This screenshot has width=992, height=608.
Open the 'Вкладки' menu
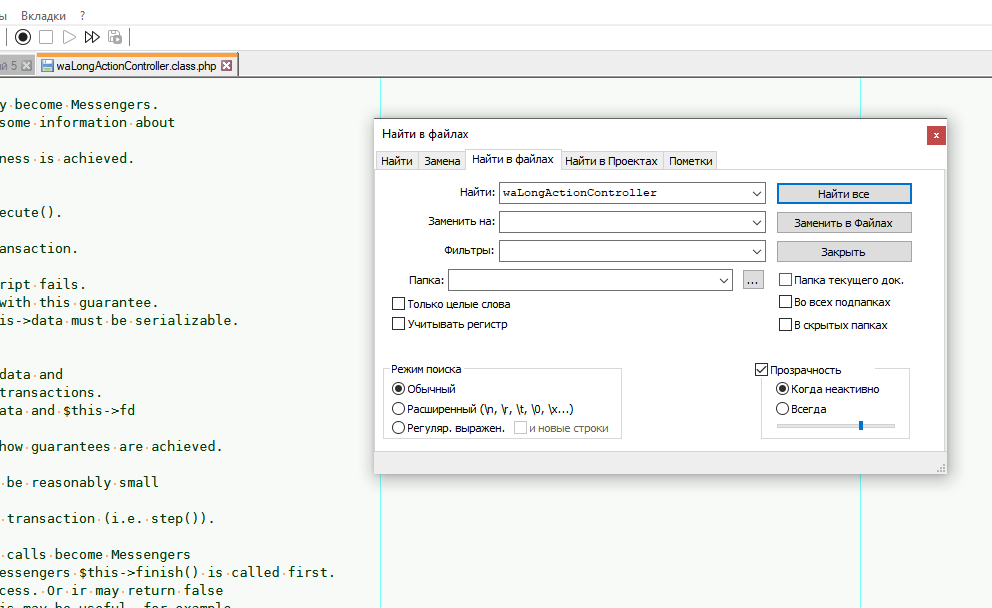(43, 16)
